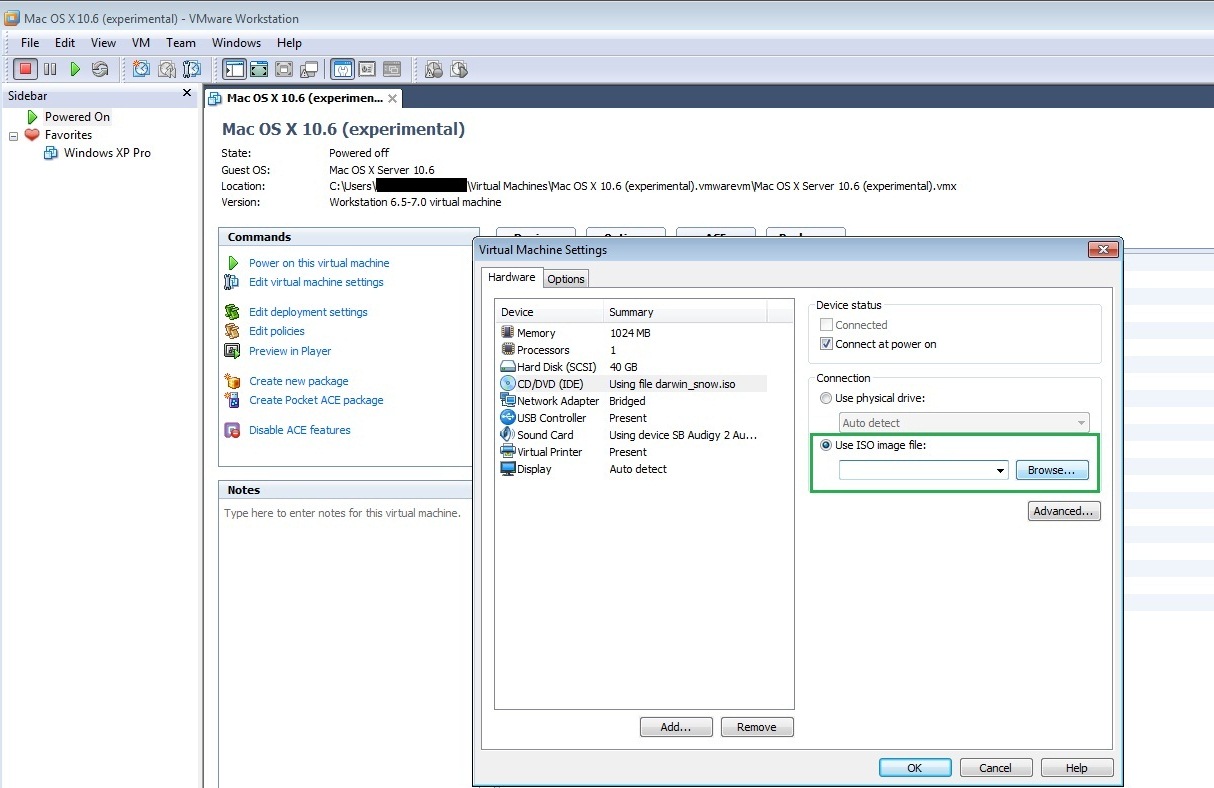Screen dimensions: 1214x788
Task: Click the red Power Off toolbar icon
Action: coord(26,69)
